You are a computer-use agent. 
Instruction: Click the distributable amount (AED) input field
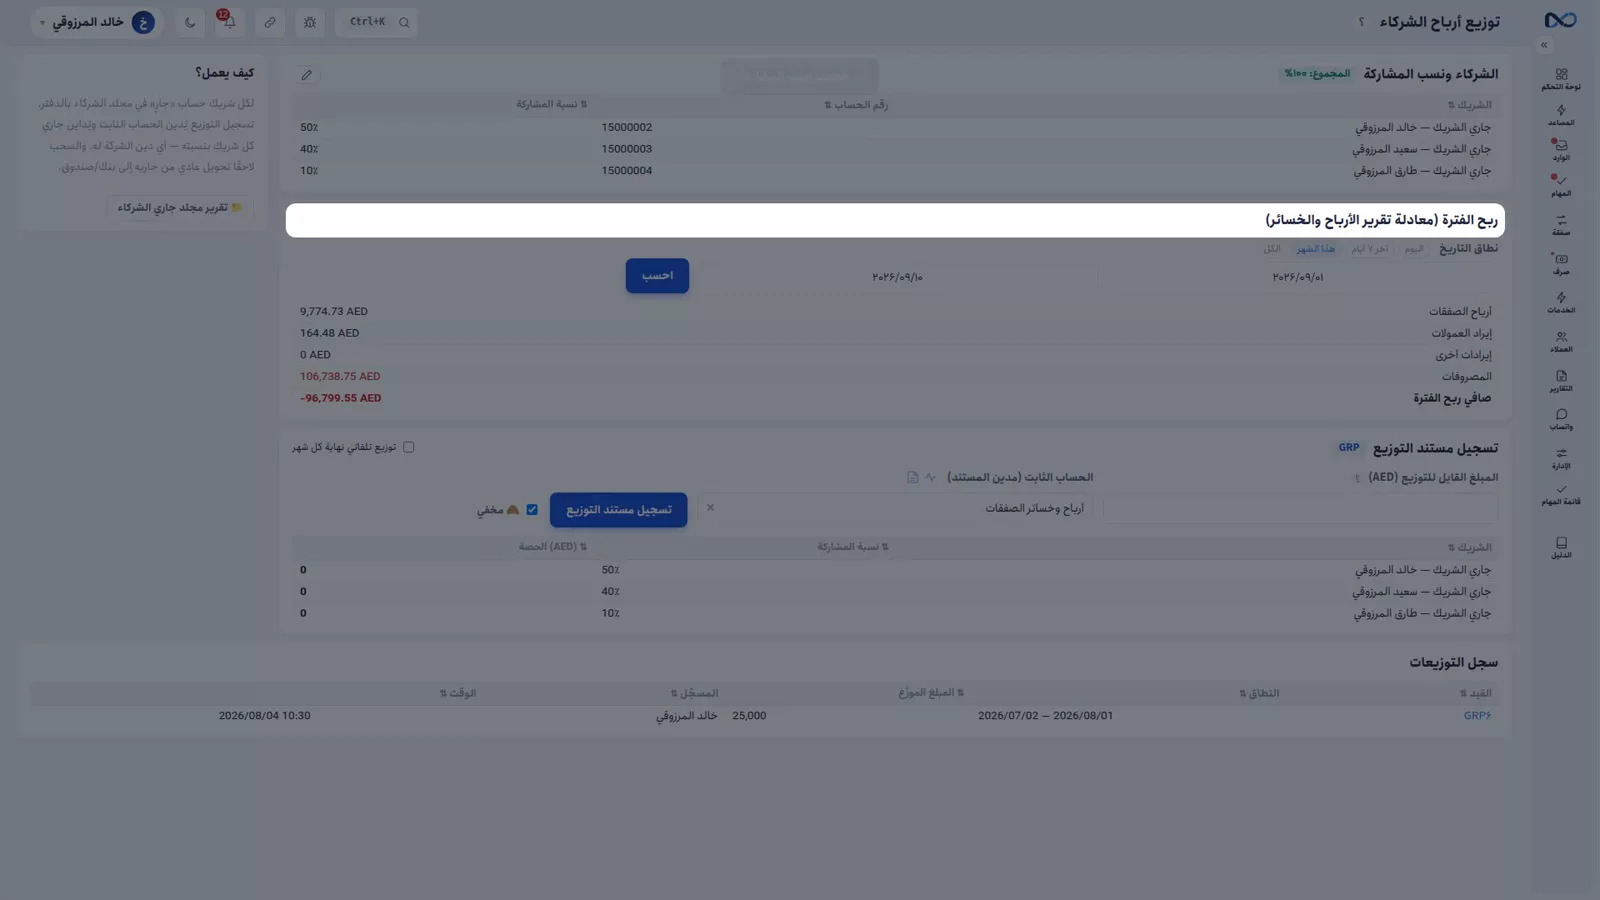click(1300, 508)
